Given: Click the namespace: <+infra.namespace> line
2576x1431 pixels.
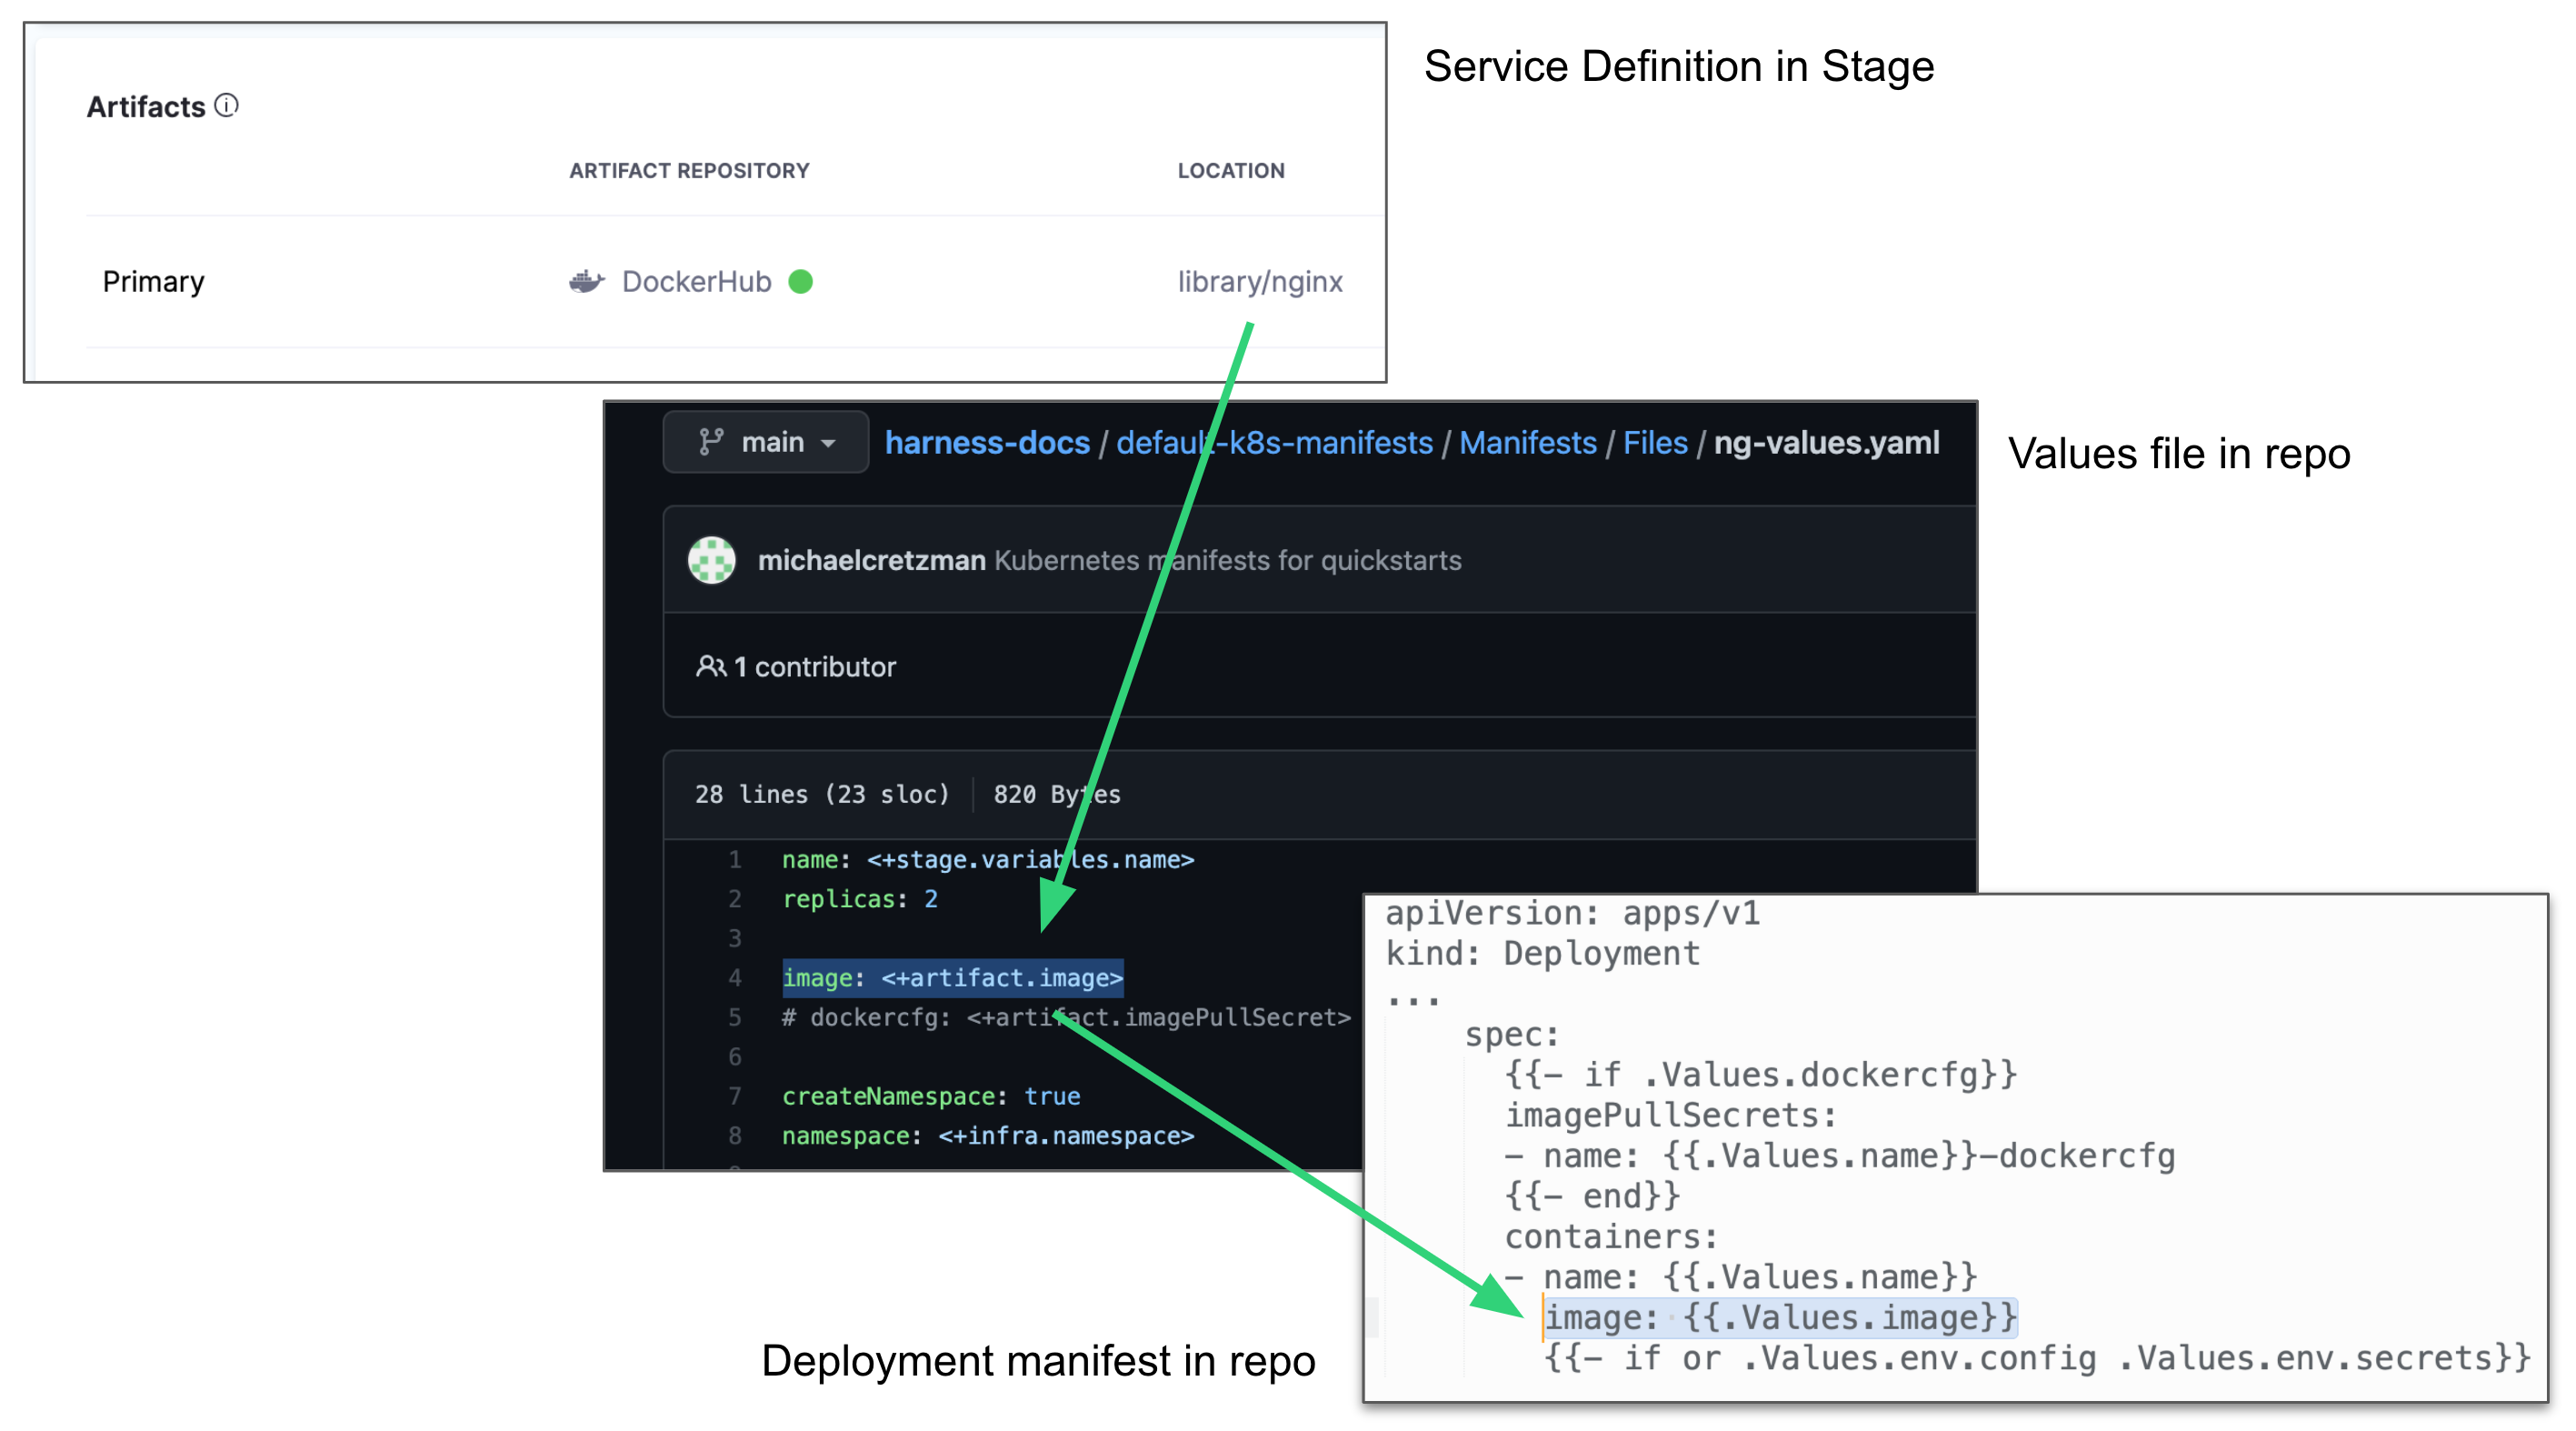Looking at the screenshot, I should click(x=988, y=1136).
